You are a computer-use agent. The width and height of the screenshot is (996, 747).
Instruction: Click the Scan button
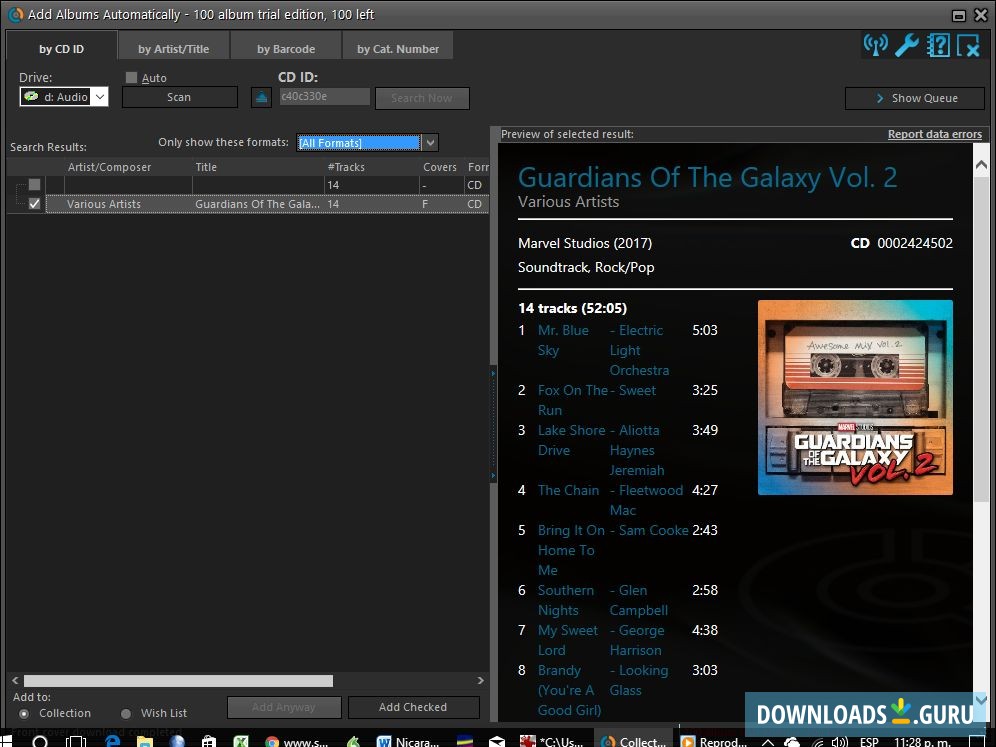178,97
